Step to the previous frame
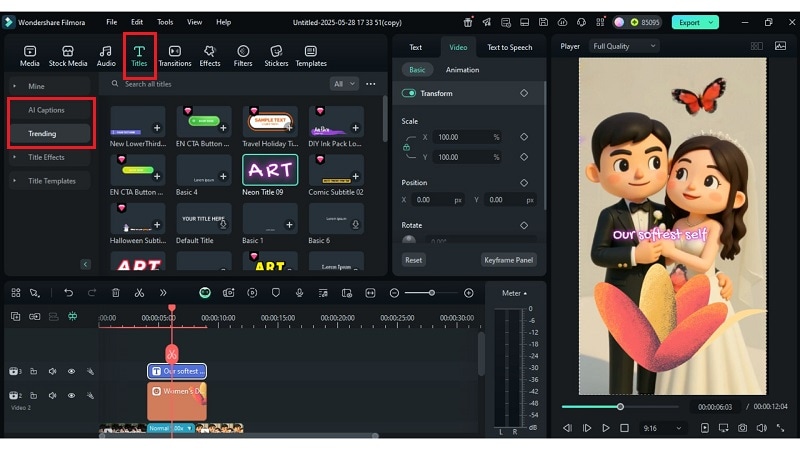800x450 pixels. [567, 428]
